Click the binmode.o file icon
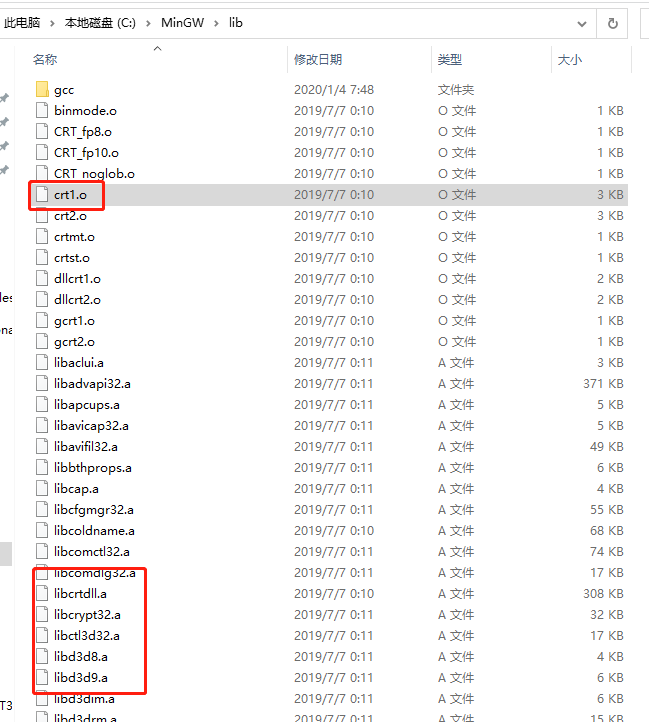The height and width of the screenshot is (722, 649). coord(42,111)
